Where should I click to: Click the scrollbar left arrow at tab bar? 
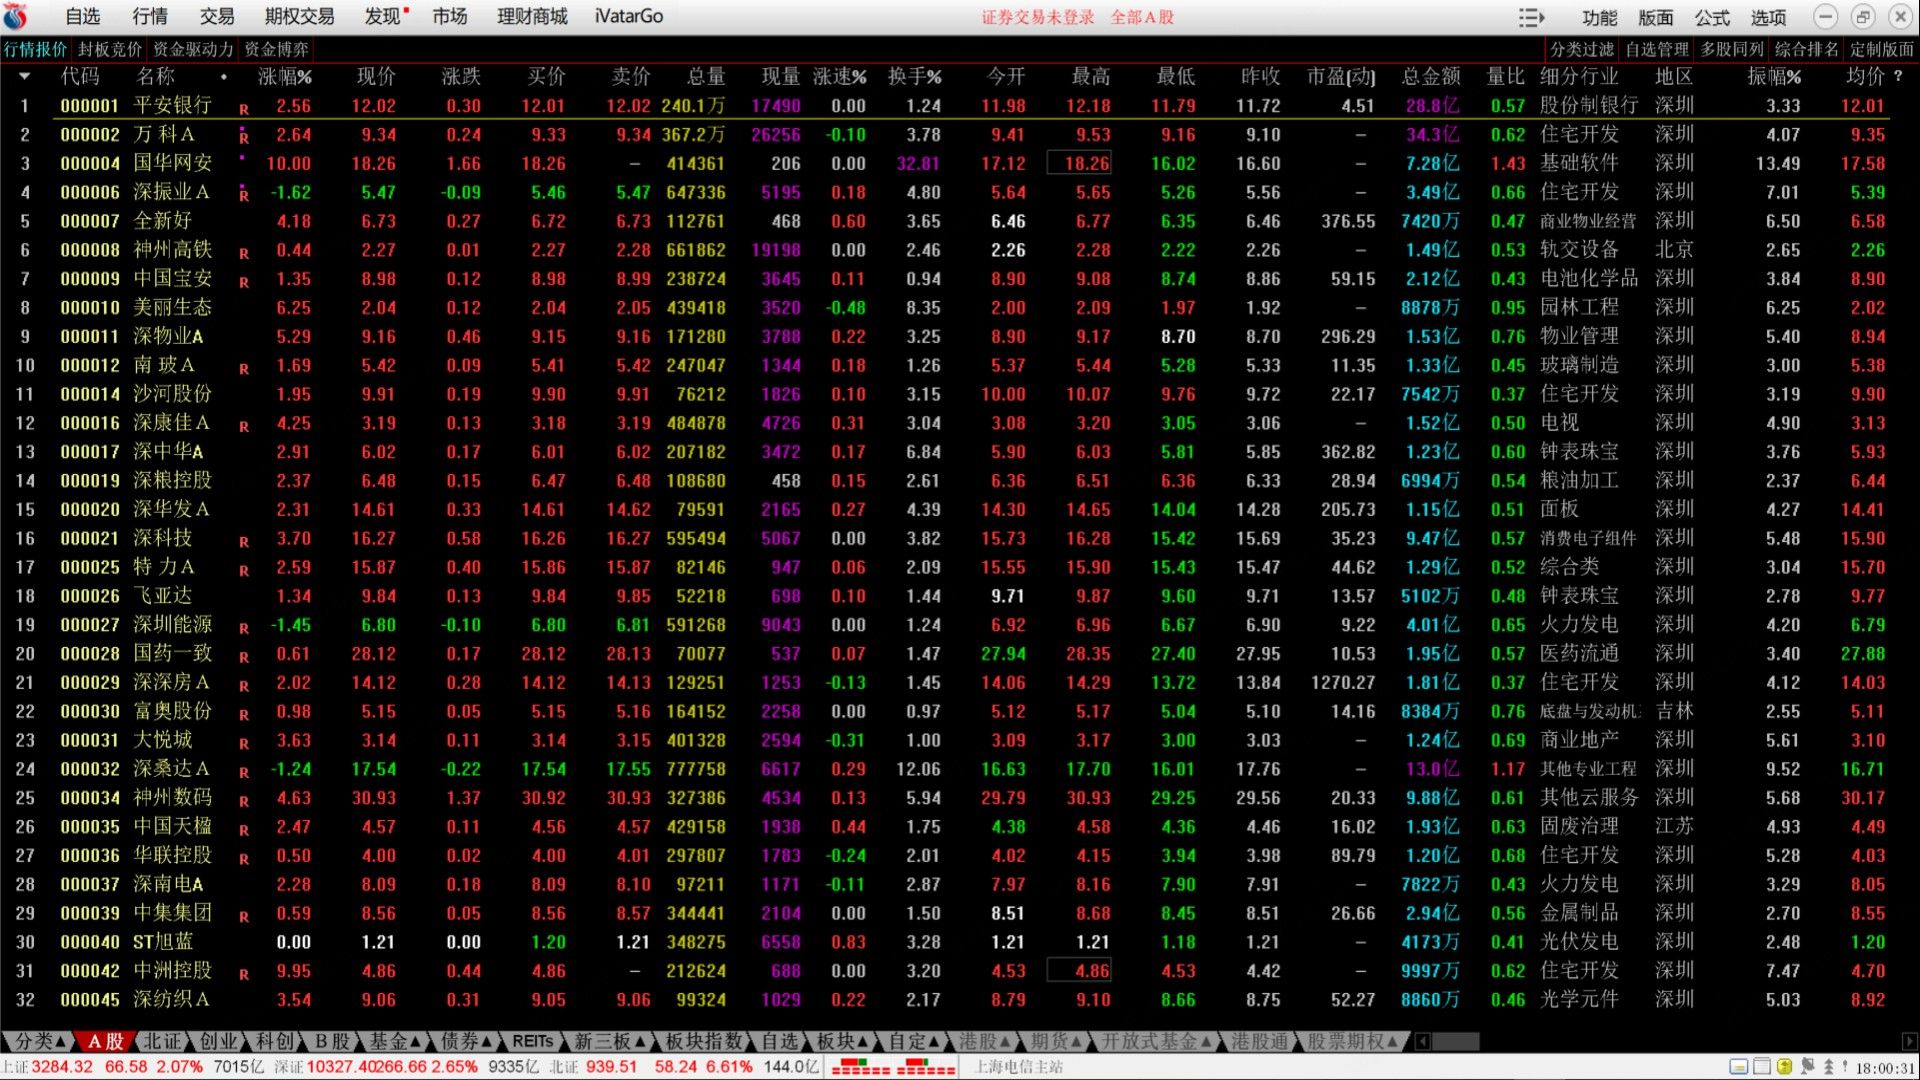pyautogui.click(x=1423, y=1041)
